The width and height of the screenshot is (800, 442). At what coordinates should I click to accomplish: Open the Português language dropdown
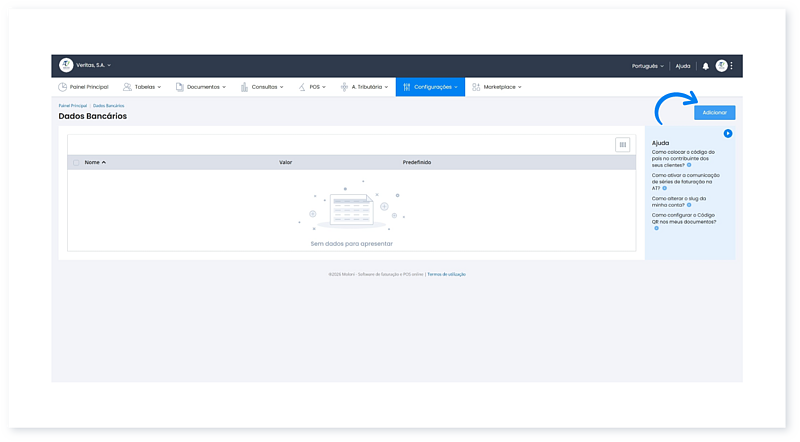pyautogui.click(x=648, y=66)
